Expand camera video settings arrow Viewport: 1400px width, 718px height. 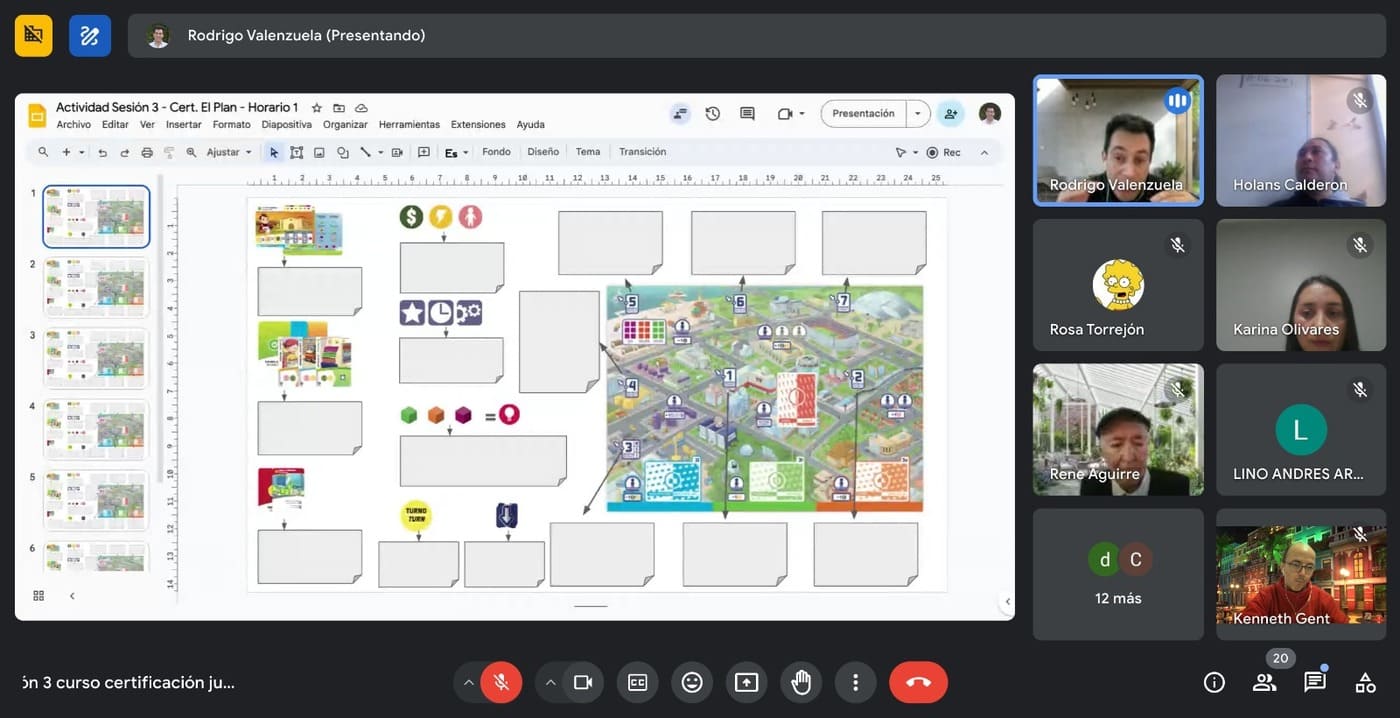(549, 682)
